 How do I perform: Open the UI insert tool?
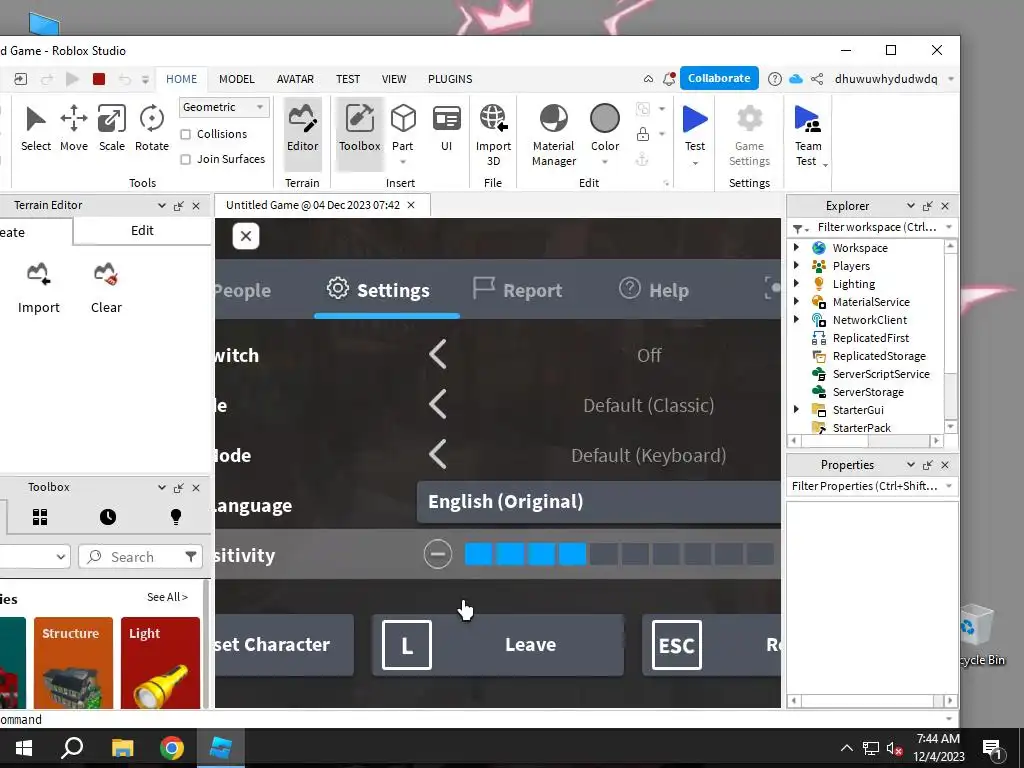(447, 129)
